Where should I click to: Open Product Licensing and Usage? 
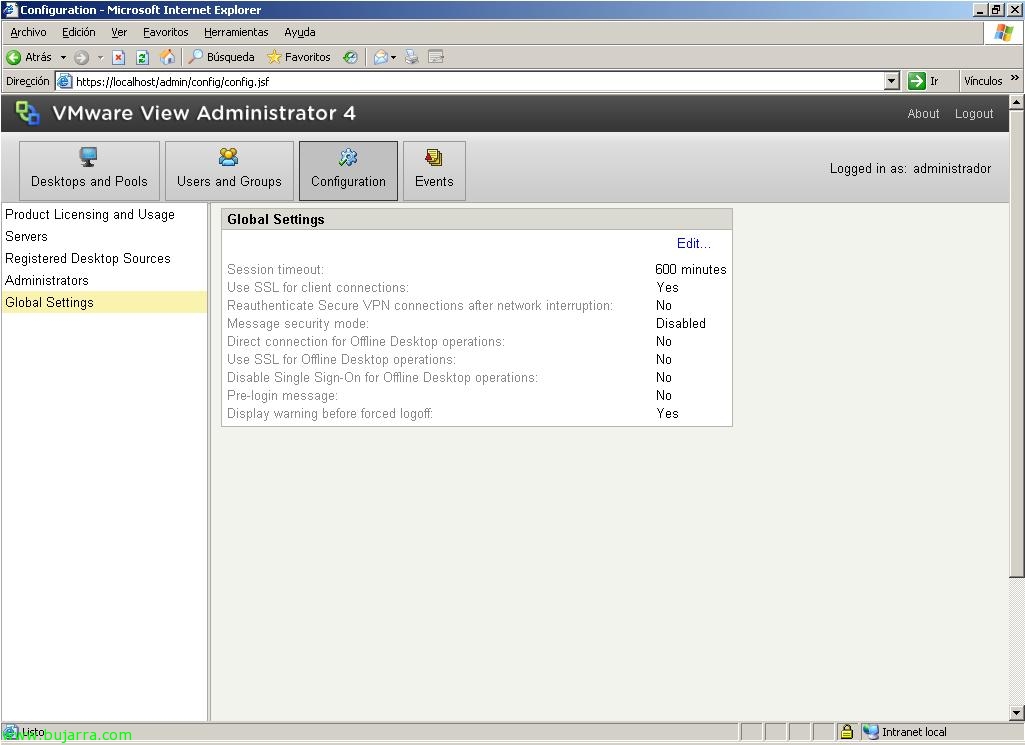90,214
